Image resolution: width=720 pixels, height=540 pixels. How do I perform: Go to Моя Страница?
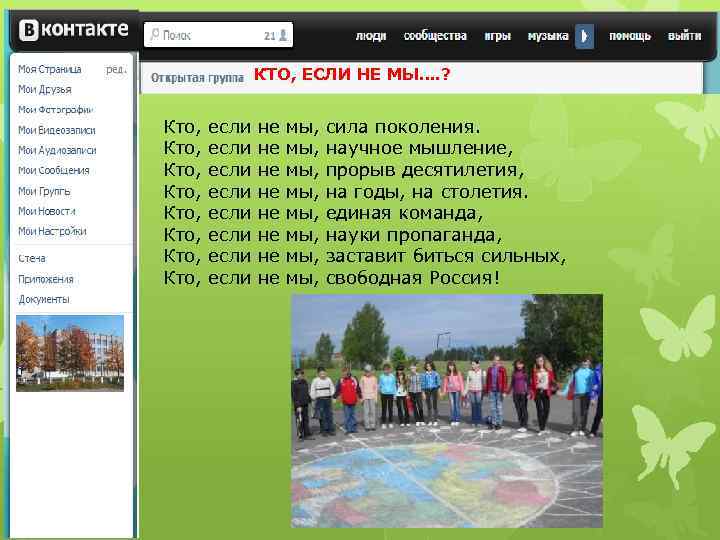pyautogui.click(x=50, y=69)
